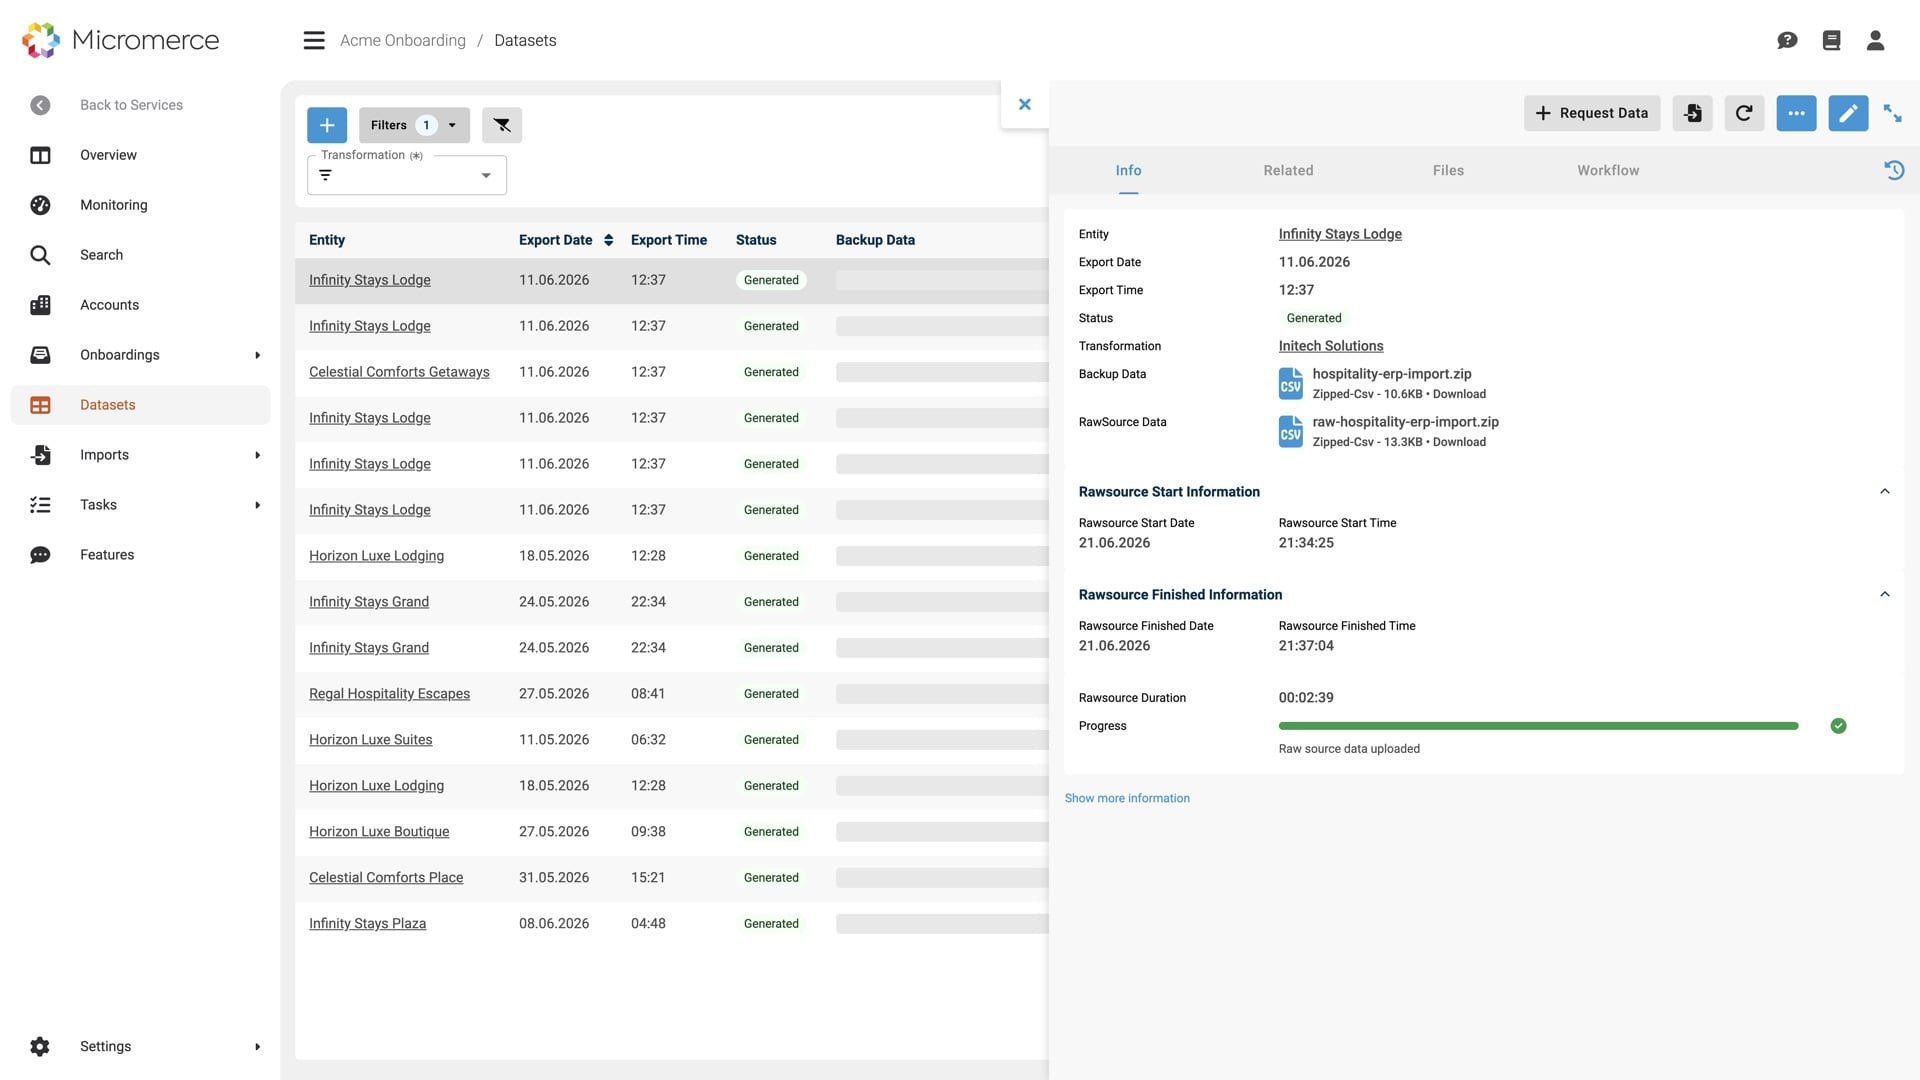
Task: Click the hospitality-erp-import.zip CSV icon
Action: [1291, 383]
